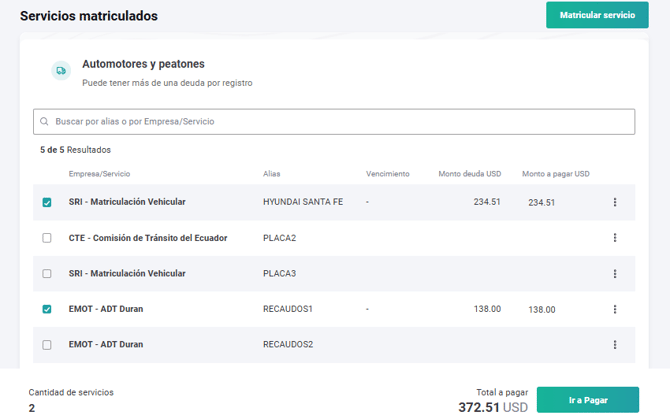
Task: Click the magnifier icon in search box
Action: [45, 122]
